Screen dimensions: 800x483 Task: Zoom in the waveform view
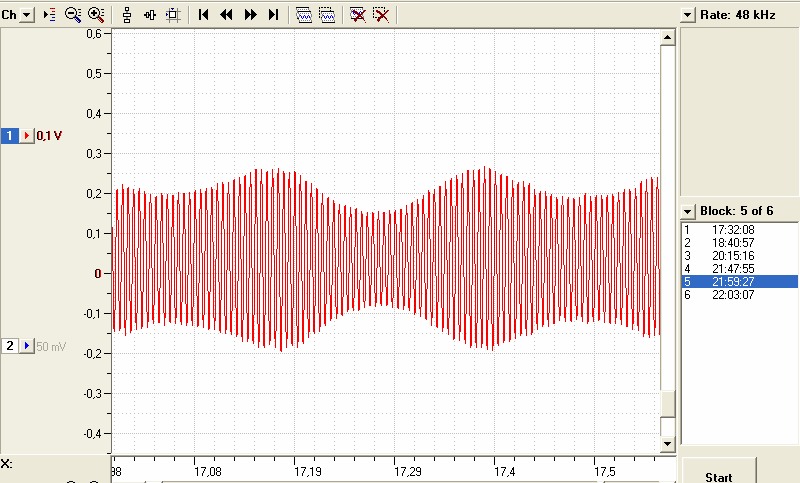[x=96, y=15]
